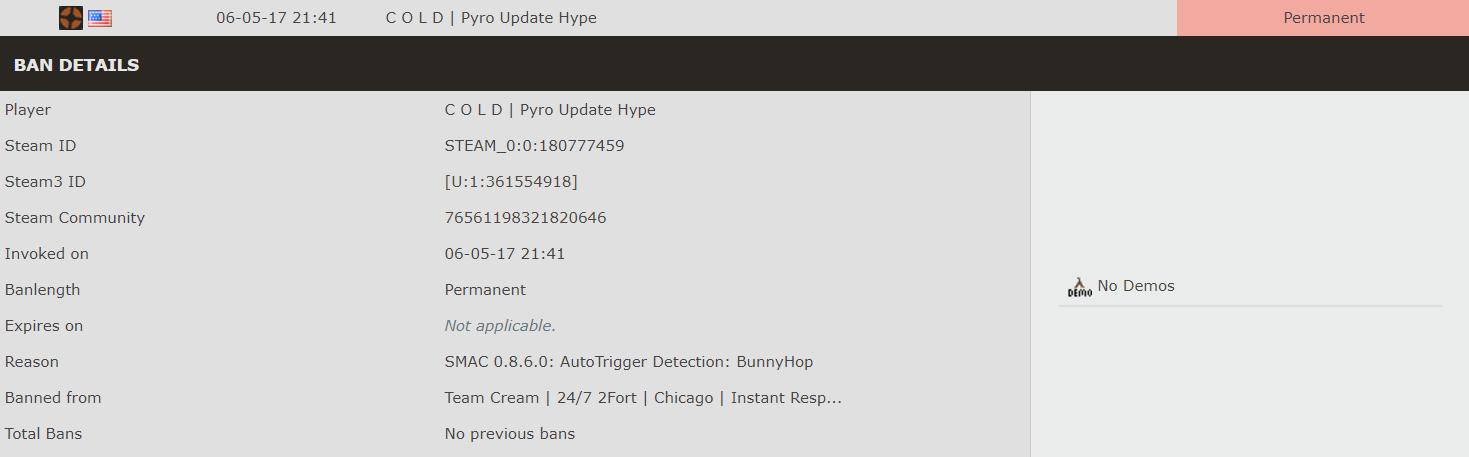Click the United States flag icon

tap(100, 18)
